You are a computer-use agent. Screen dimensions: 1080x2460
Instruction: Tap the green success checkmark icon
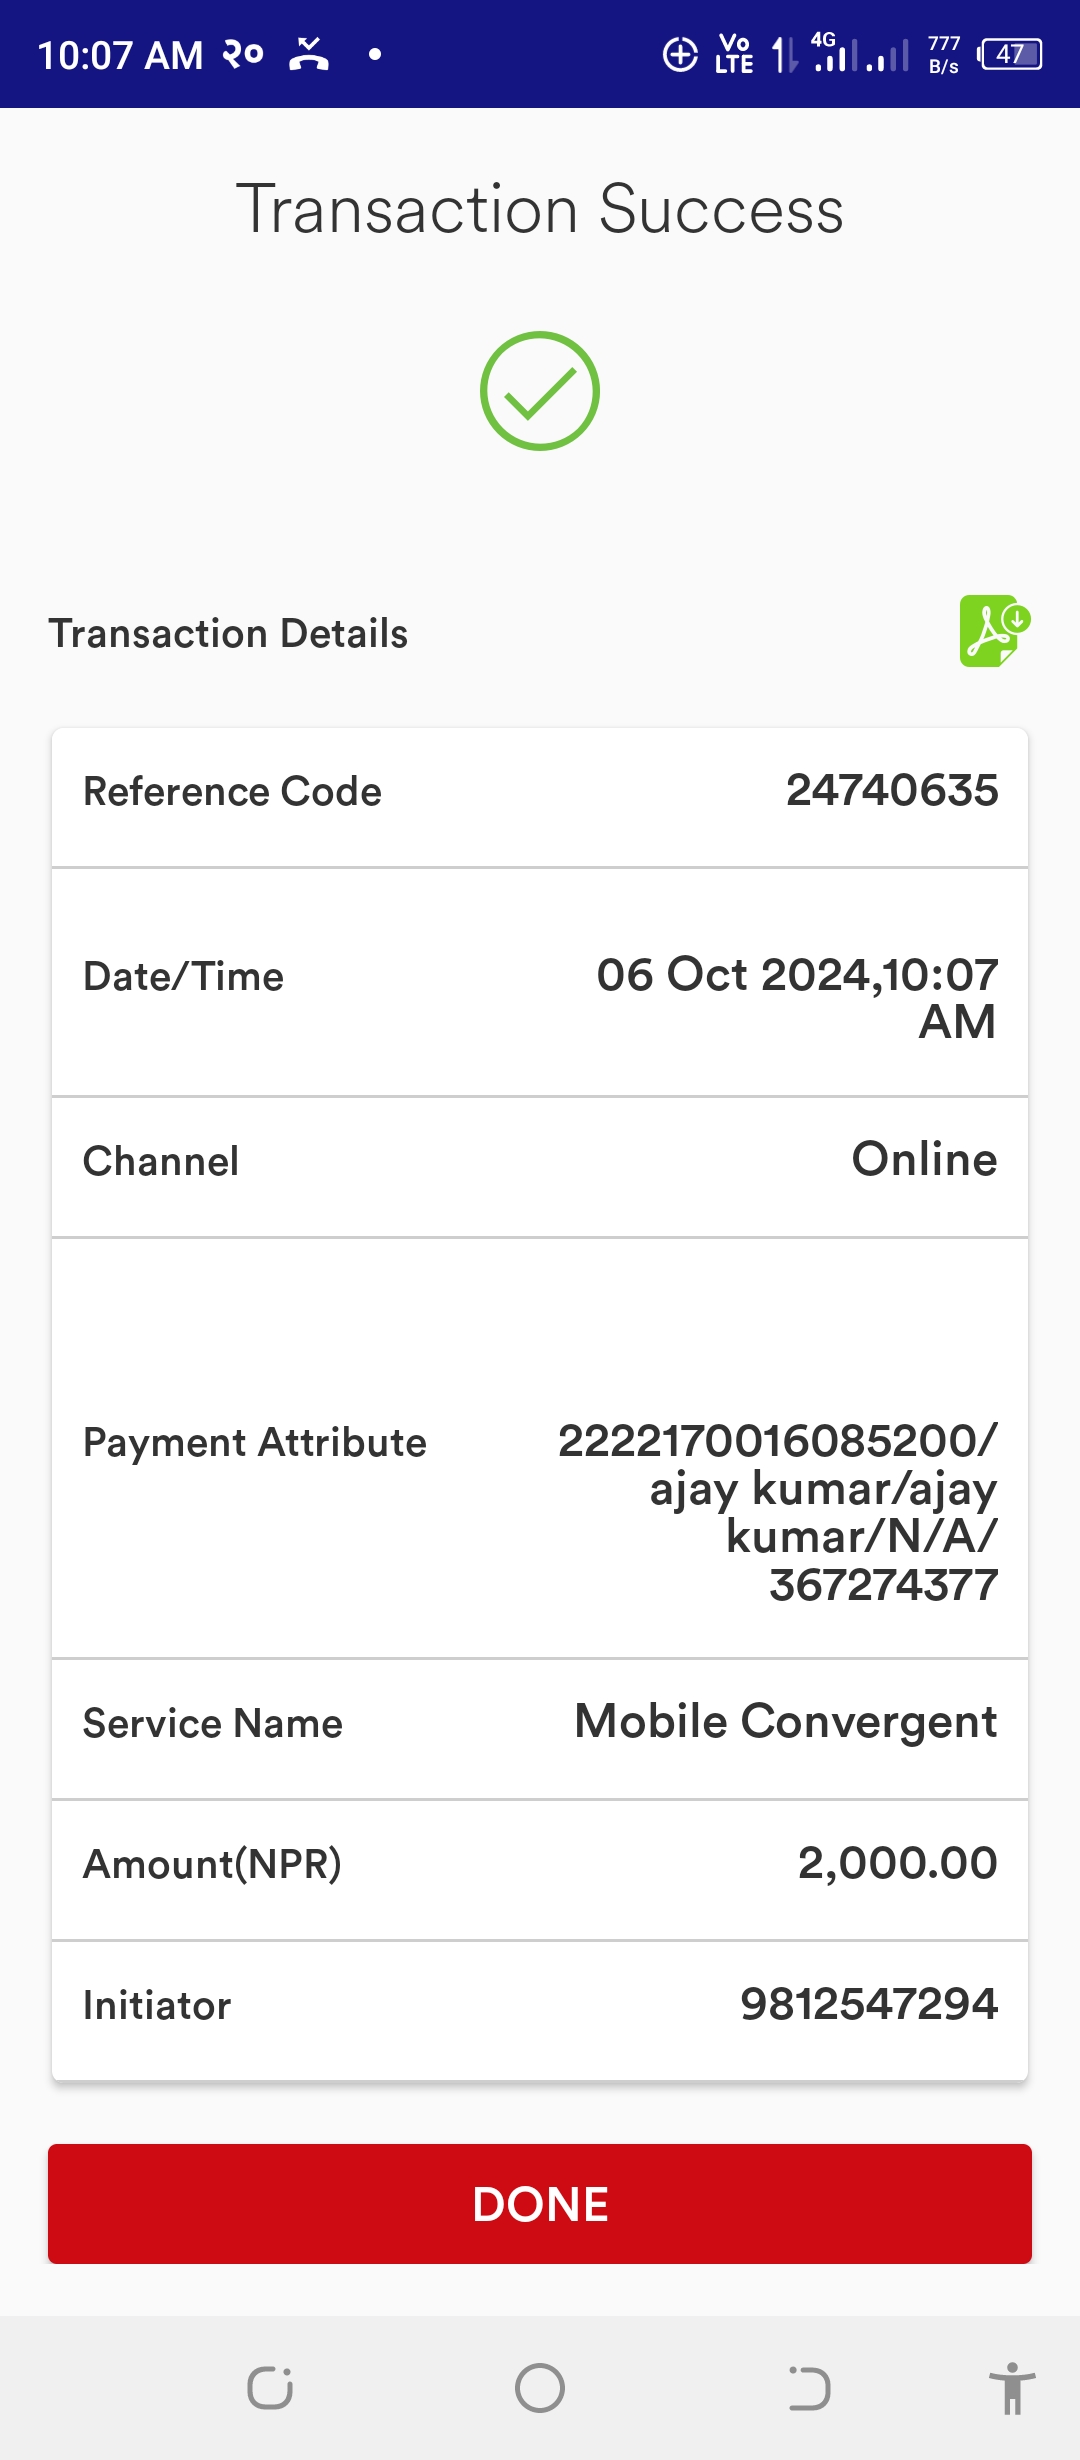540,391
